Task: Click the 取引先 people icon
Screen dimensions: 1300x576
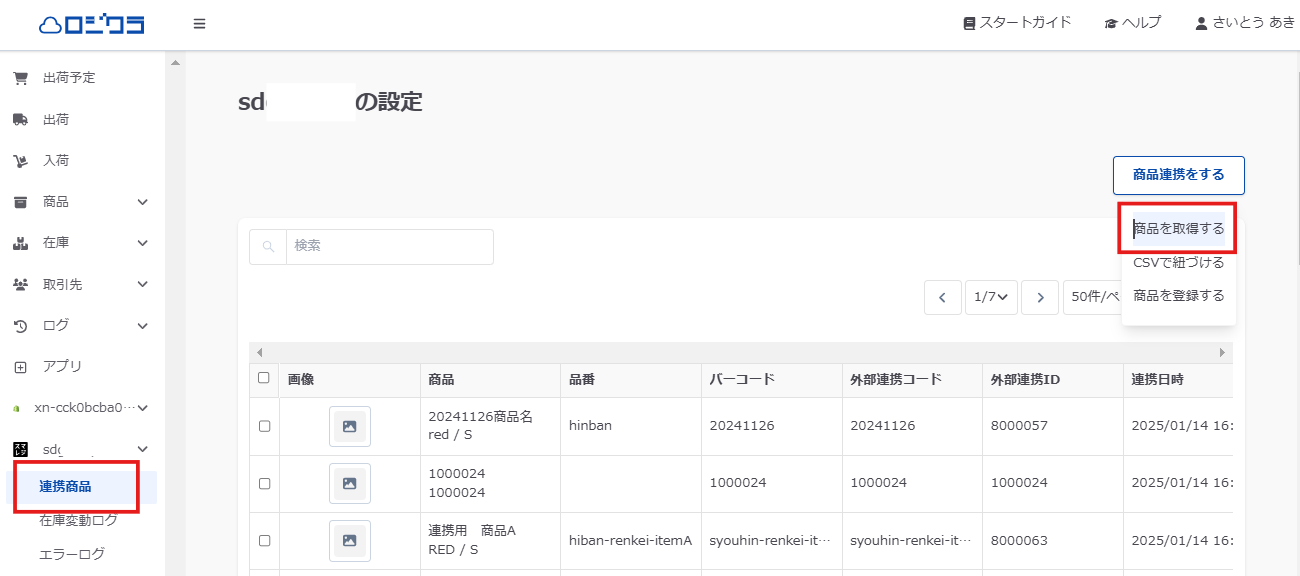Action: [x=20, y=285]
